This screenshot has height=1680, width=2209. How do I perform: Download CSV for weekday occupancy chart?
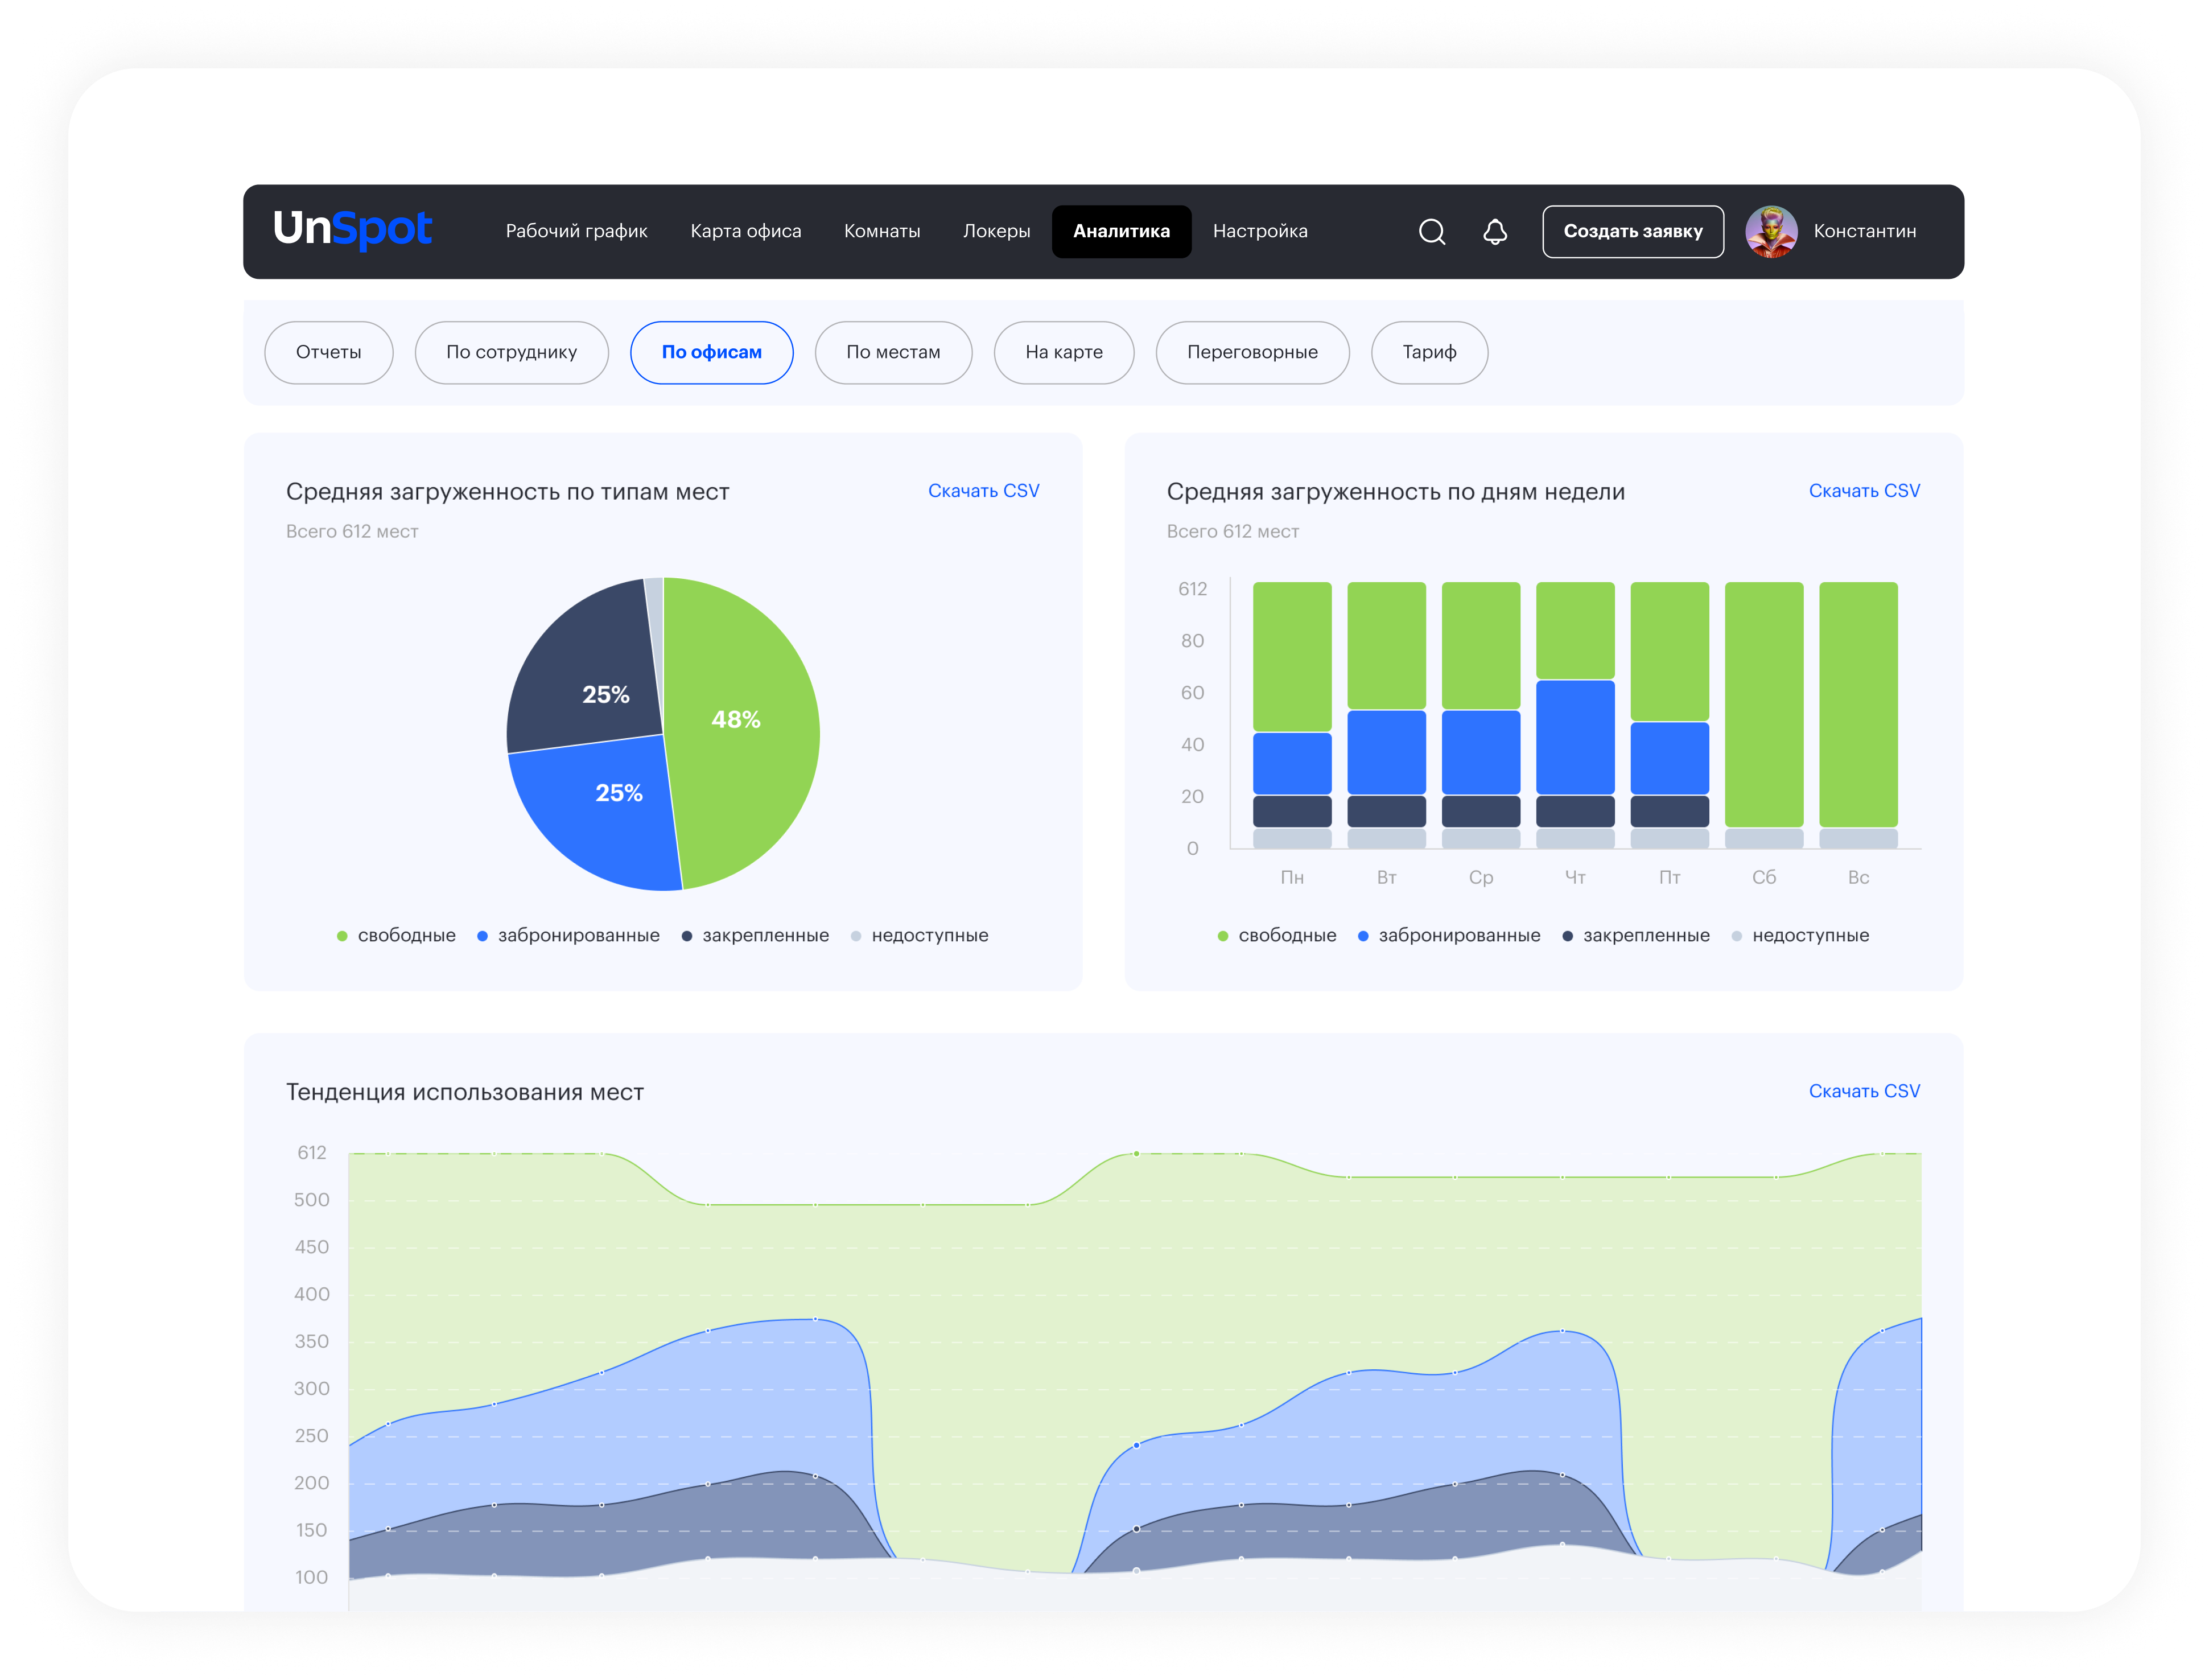pyautogui.click(x=1863, y=491)
